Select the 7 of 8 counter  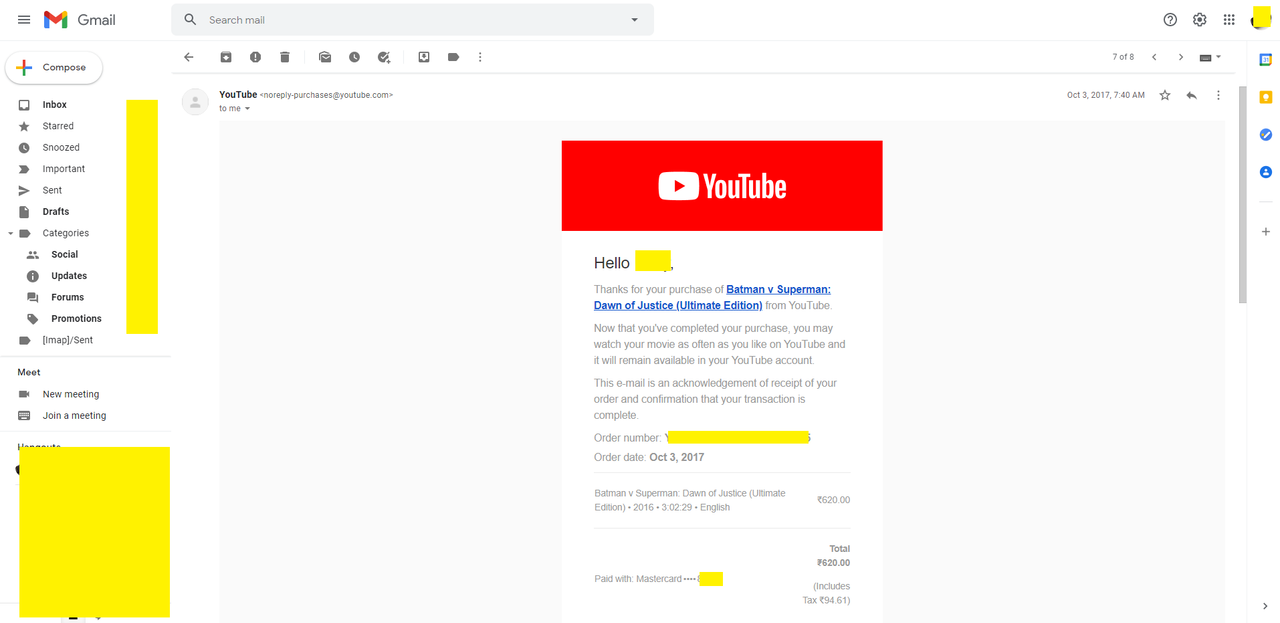(1123, 57)
